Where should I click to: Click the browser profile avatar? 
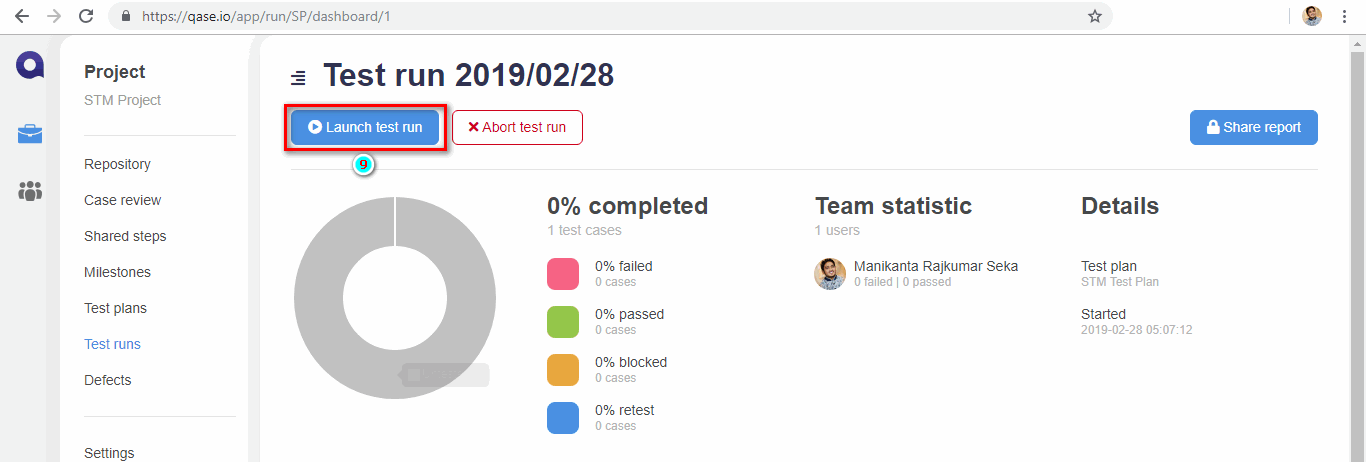tap(1312, 16)
